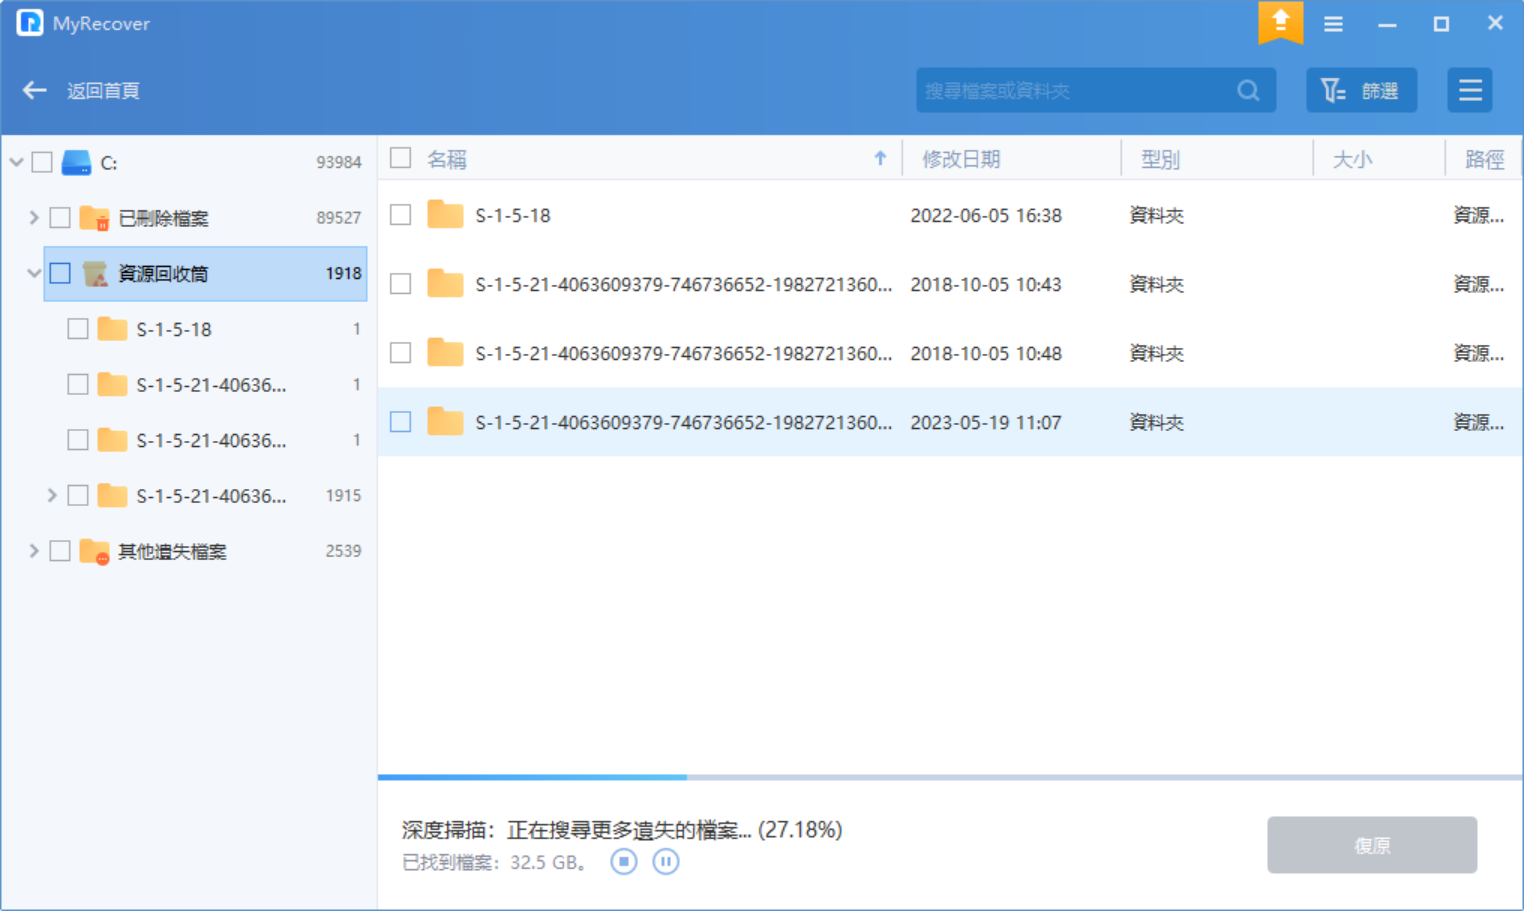Click the 復原 recover button
The image size is (1524, 911).
[1372, 845]
